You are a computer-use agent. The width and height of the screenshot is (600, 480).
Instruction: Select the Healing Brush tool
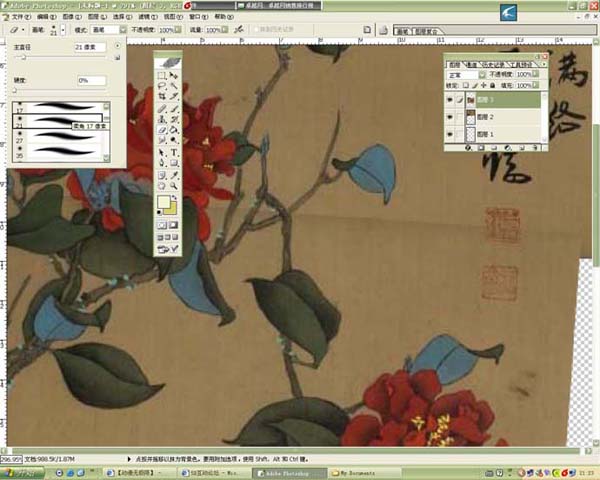[162, 109]
